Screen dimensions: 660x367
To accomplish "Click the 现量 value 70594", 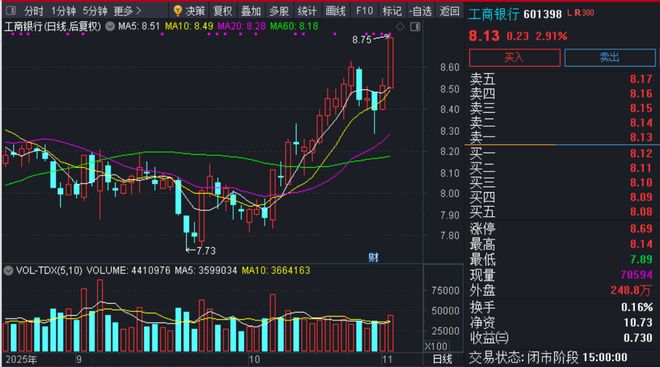I will tap(636, 275).
